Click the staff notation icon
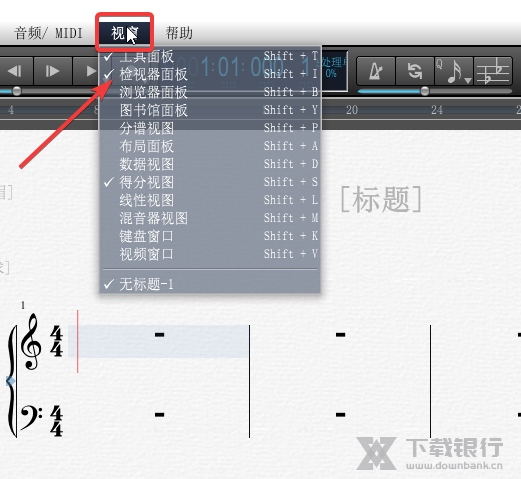 click(493, 71)
